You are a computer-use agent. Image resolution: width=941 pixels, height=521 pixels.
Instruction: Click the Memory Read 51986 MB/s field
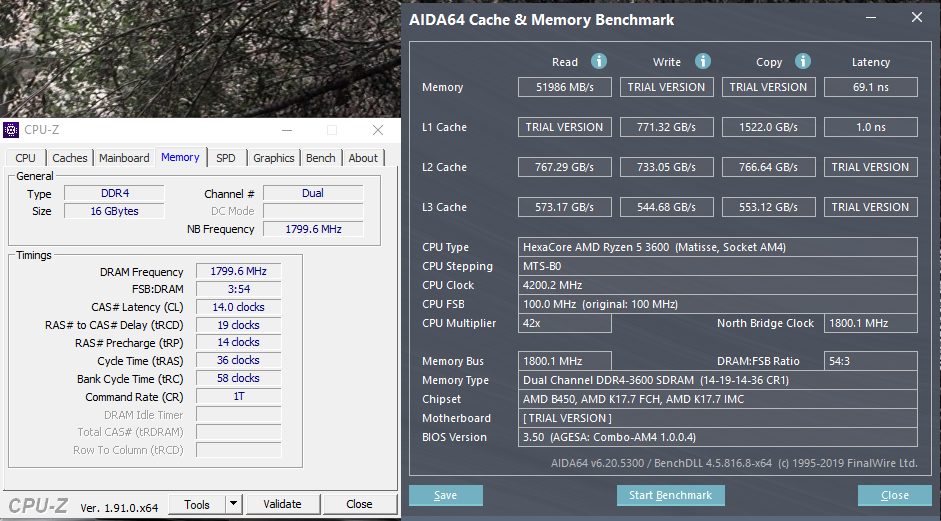point(565,87)
